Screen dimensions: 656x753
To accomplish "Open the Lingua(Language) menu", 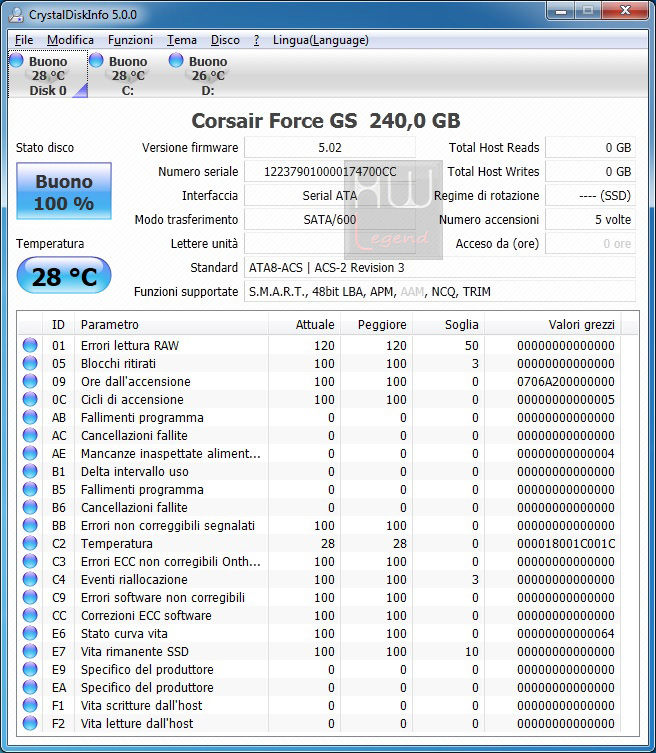I will (x=320, y=40).
